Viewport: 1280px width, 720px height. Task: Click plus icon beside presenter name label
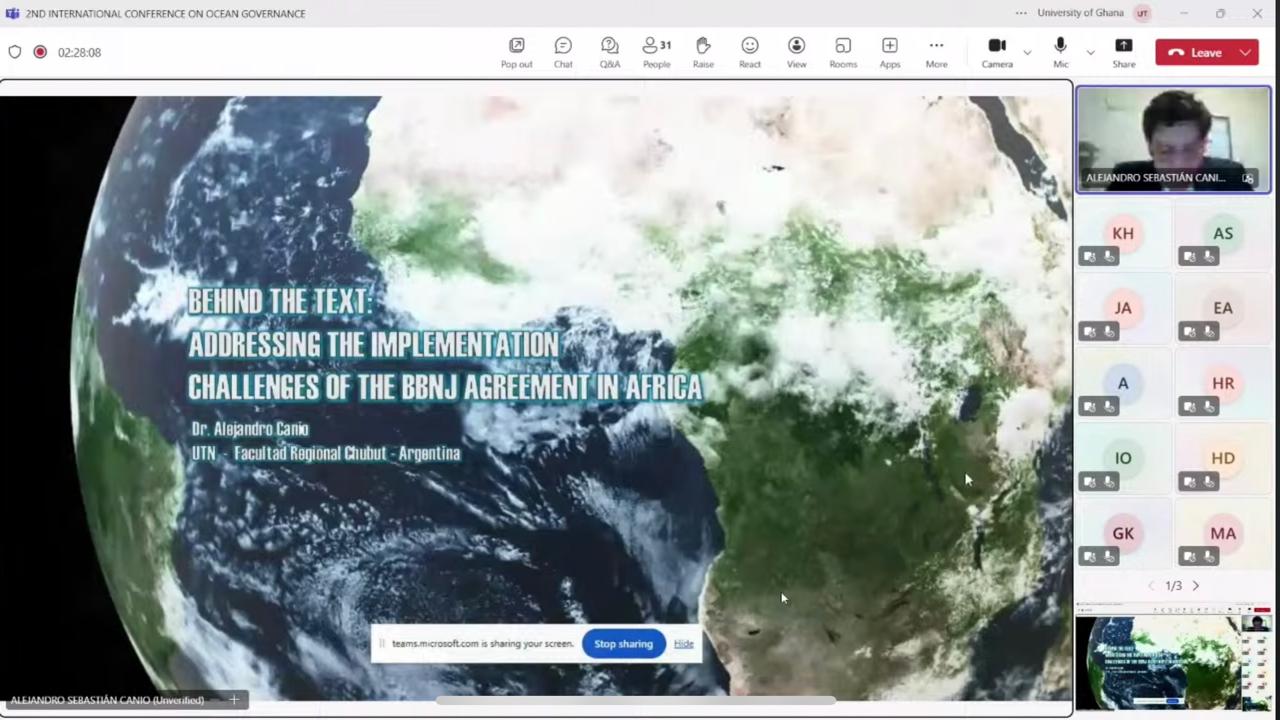click(x=234, y=700)
